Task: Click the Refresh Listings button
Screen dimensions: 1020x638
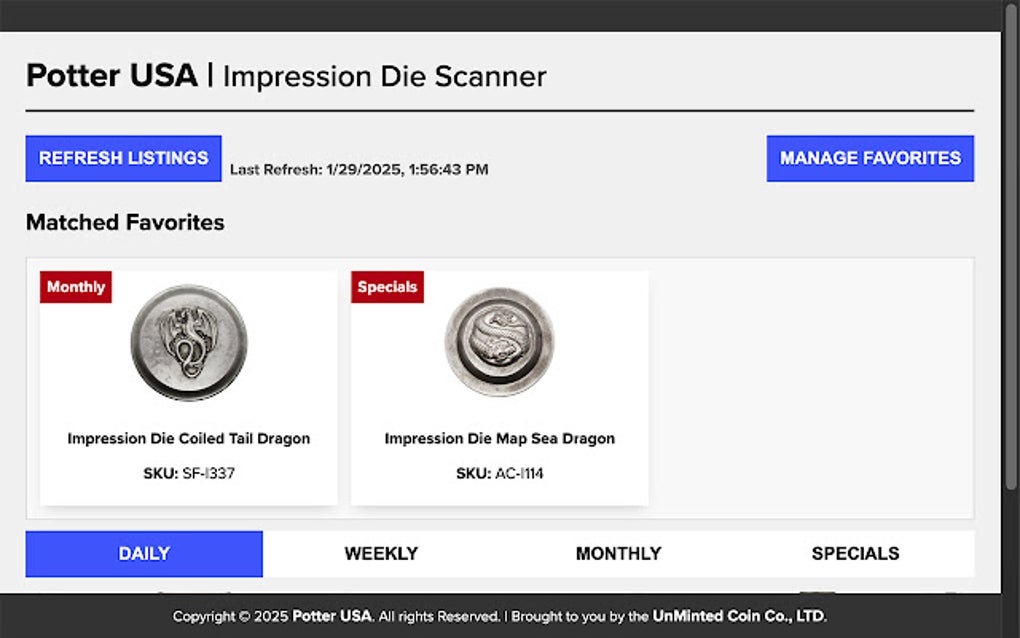Action: (x=123, y=157)
